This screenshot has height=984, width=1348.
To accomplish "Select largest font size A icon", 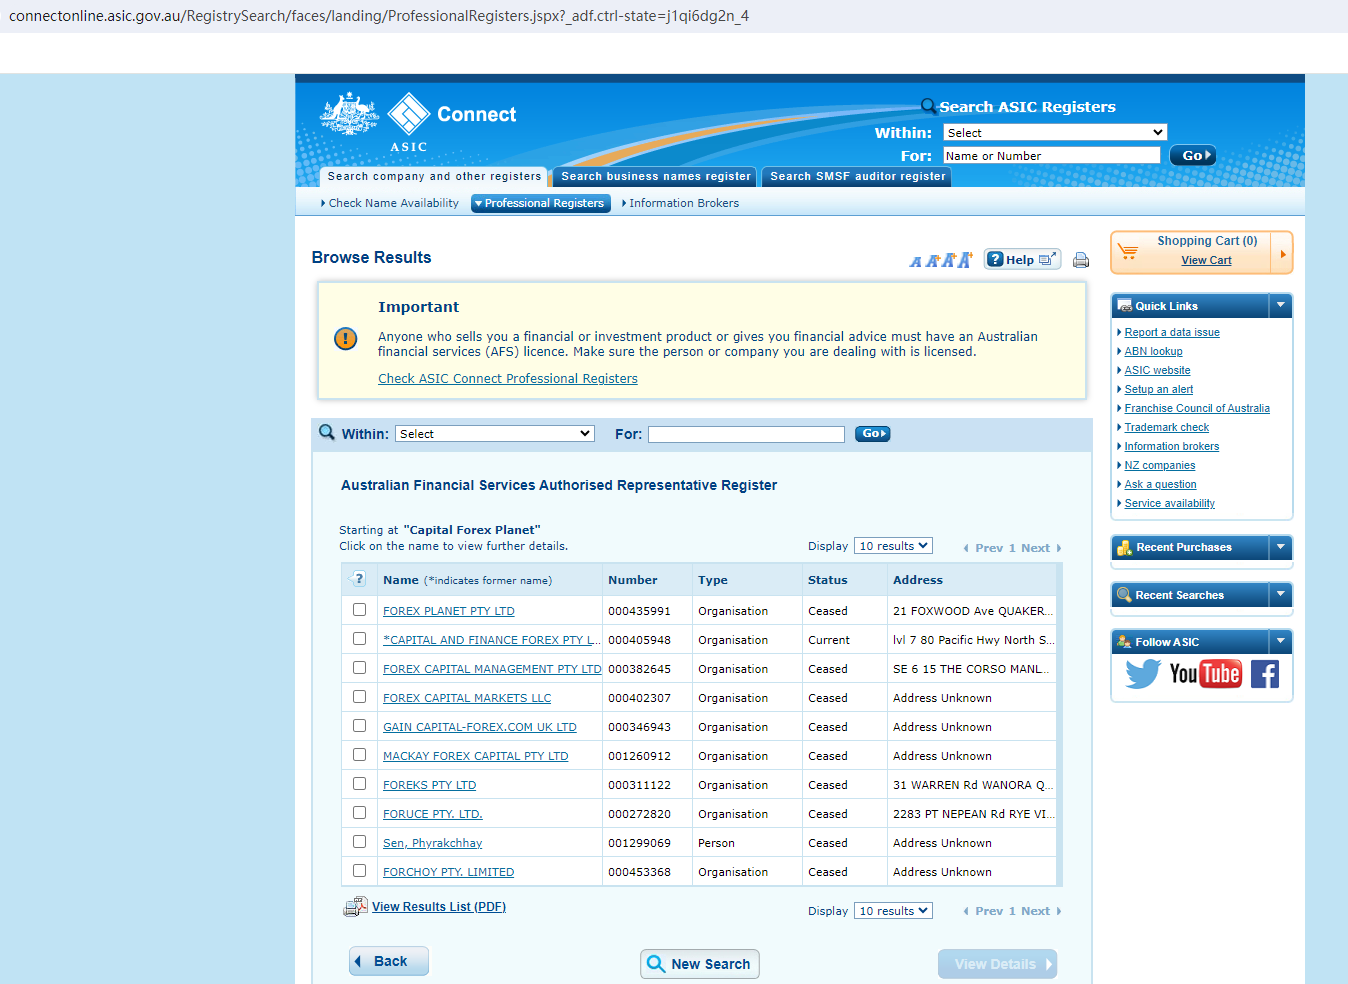I will pos(964,260).
